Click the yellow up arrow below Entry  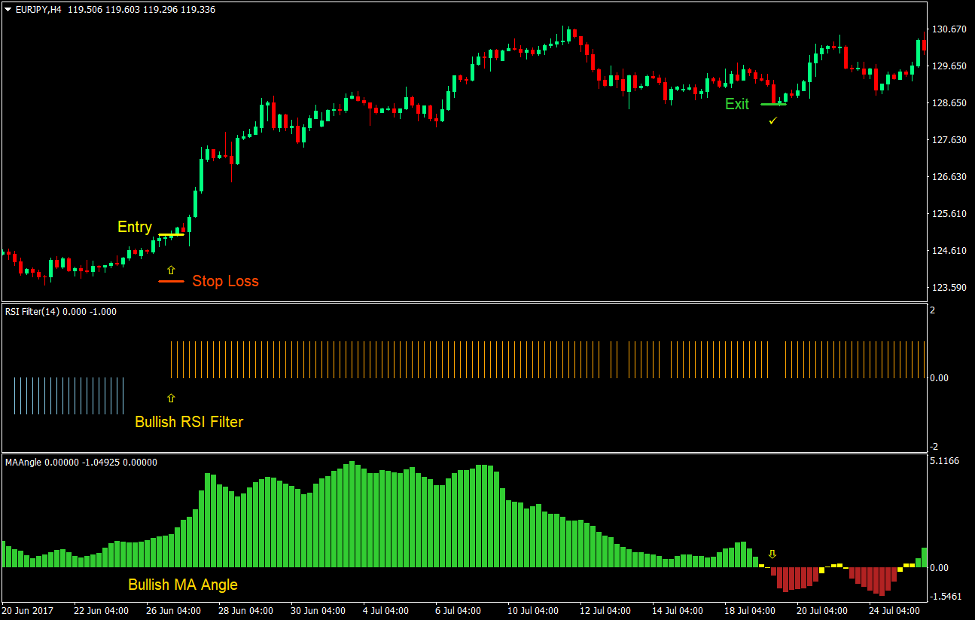point(171,268)
